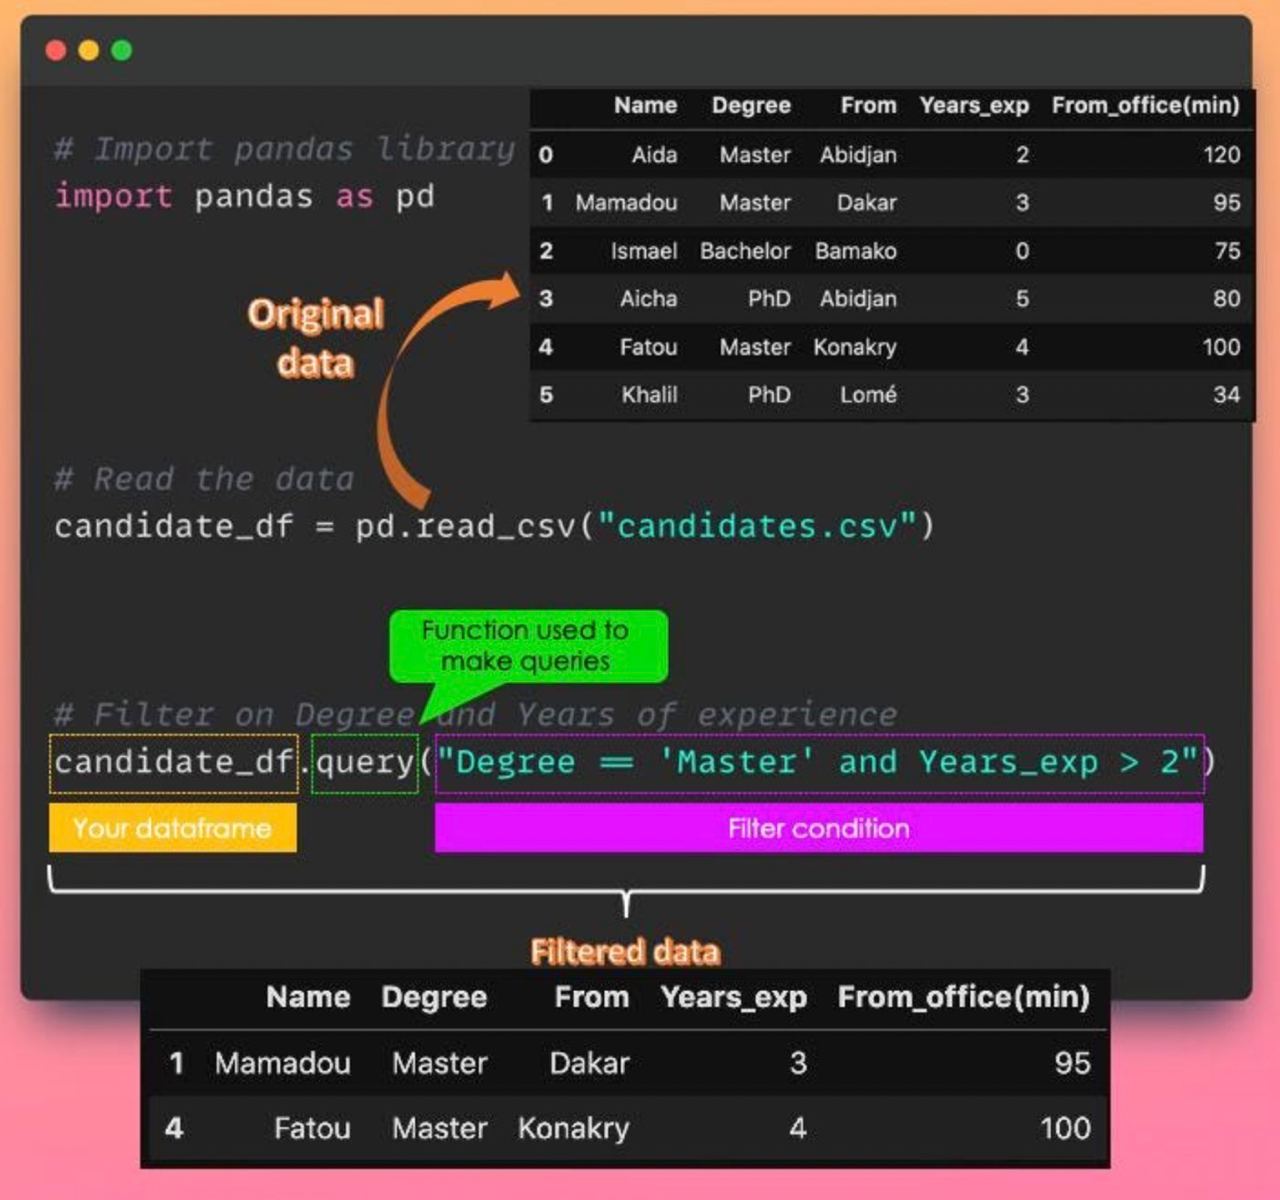Image resolution: width=1280 pixels, height=1200 pixels.
Task: Click 'Degree' column header in filtered table
Action: point(434,997)
